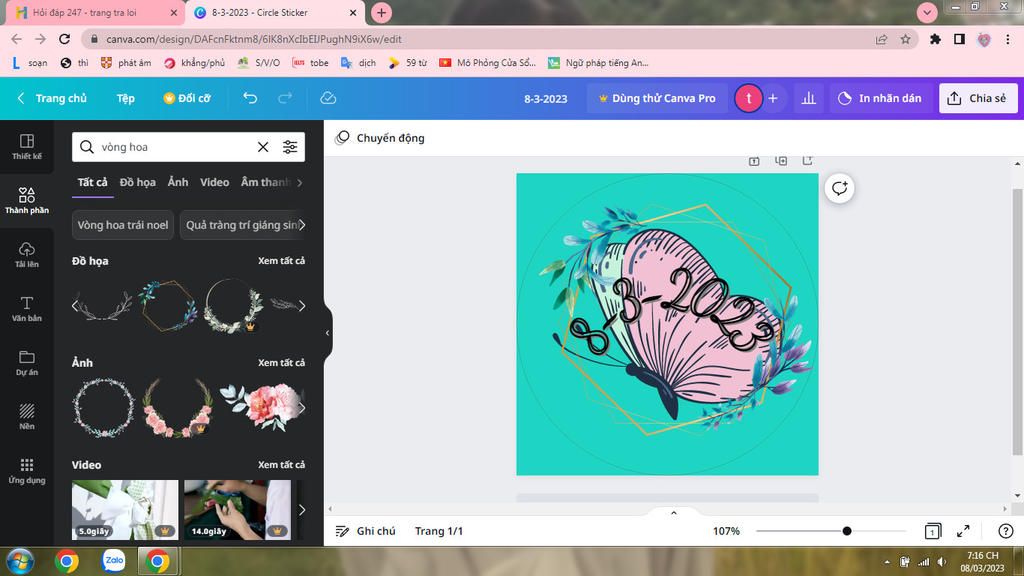The image size is (1024, 576).
Task: Add a collaborator with plus icon
Action: [x=773, y=98]
